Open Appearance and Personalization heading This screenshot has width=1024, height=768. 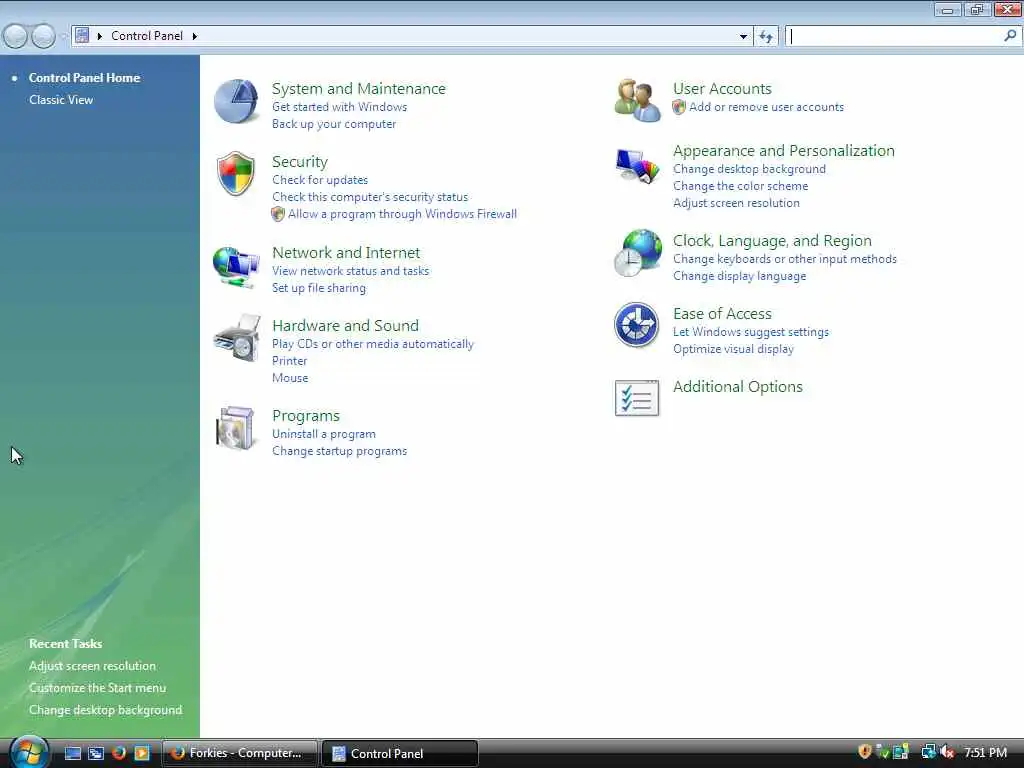pos(784,151)
